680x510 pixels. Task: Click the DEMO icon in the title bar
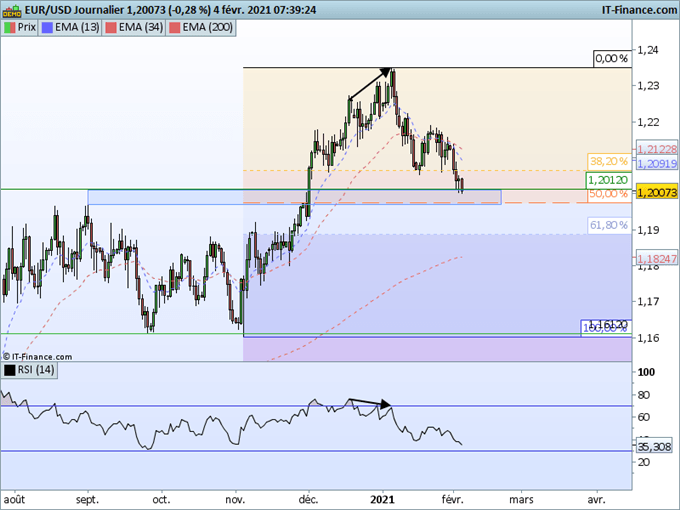11,10
